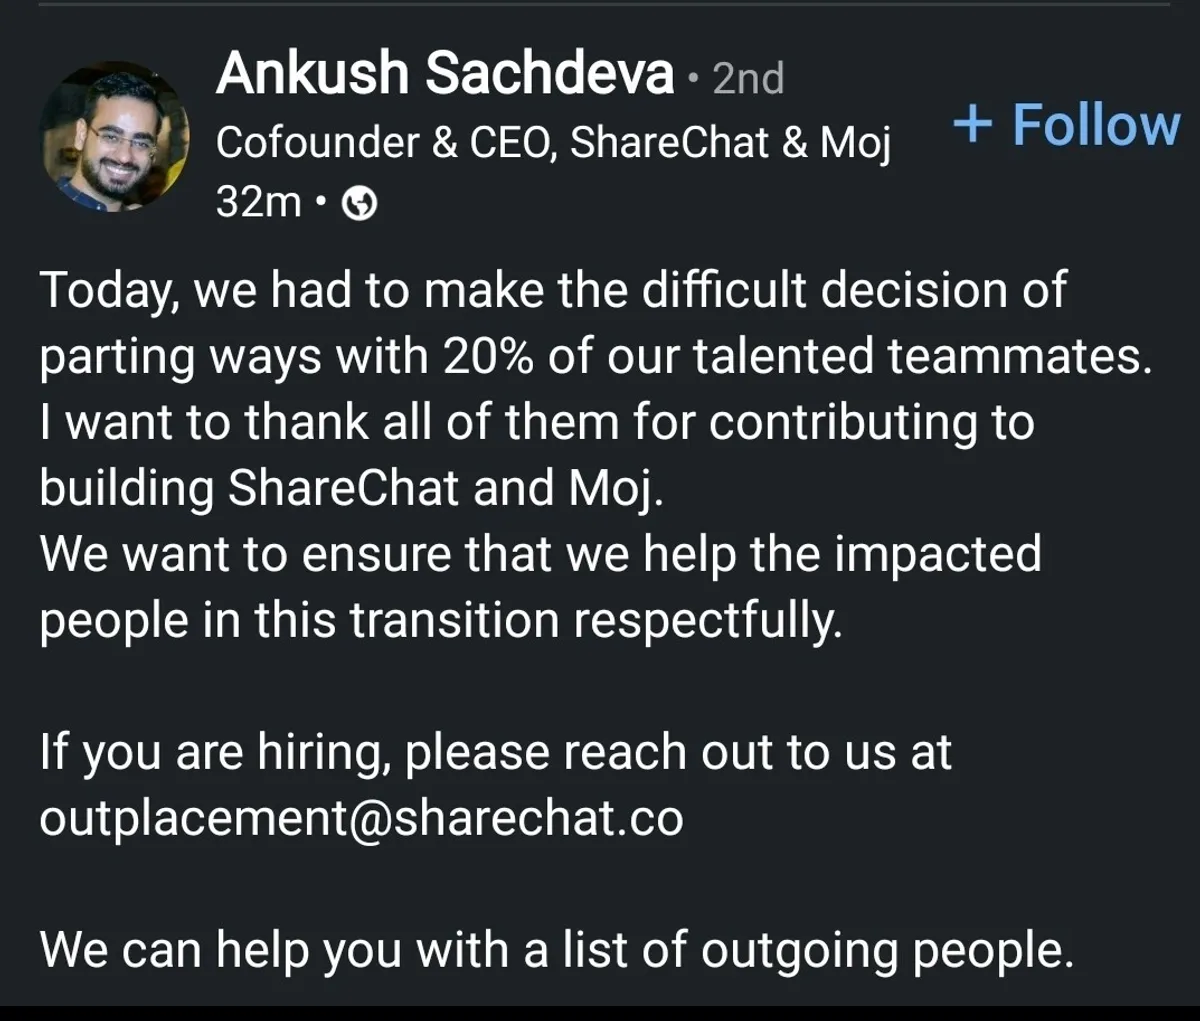Click the line starting 'We want to ensure'
This screenshot has width=1200, height=1021.
(540, 554)
